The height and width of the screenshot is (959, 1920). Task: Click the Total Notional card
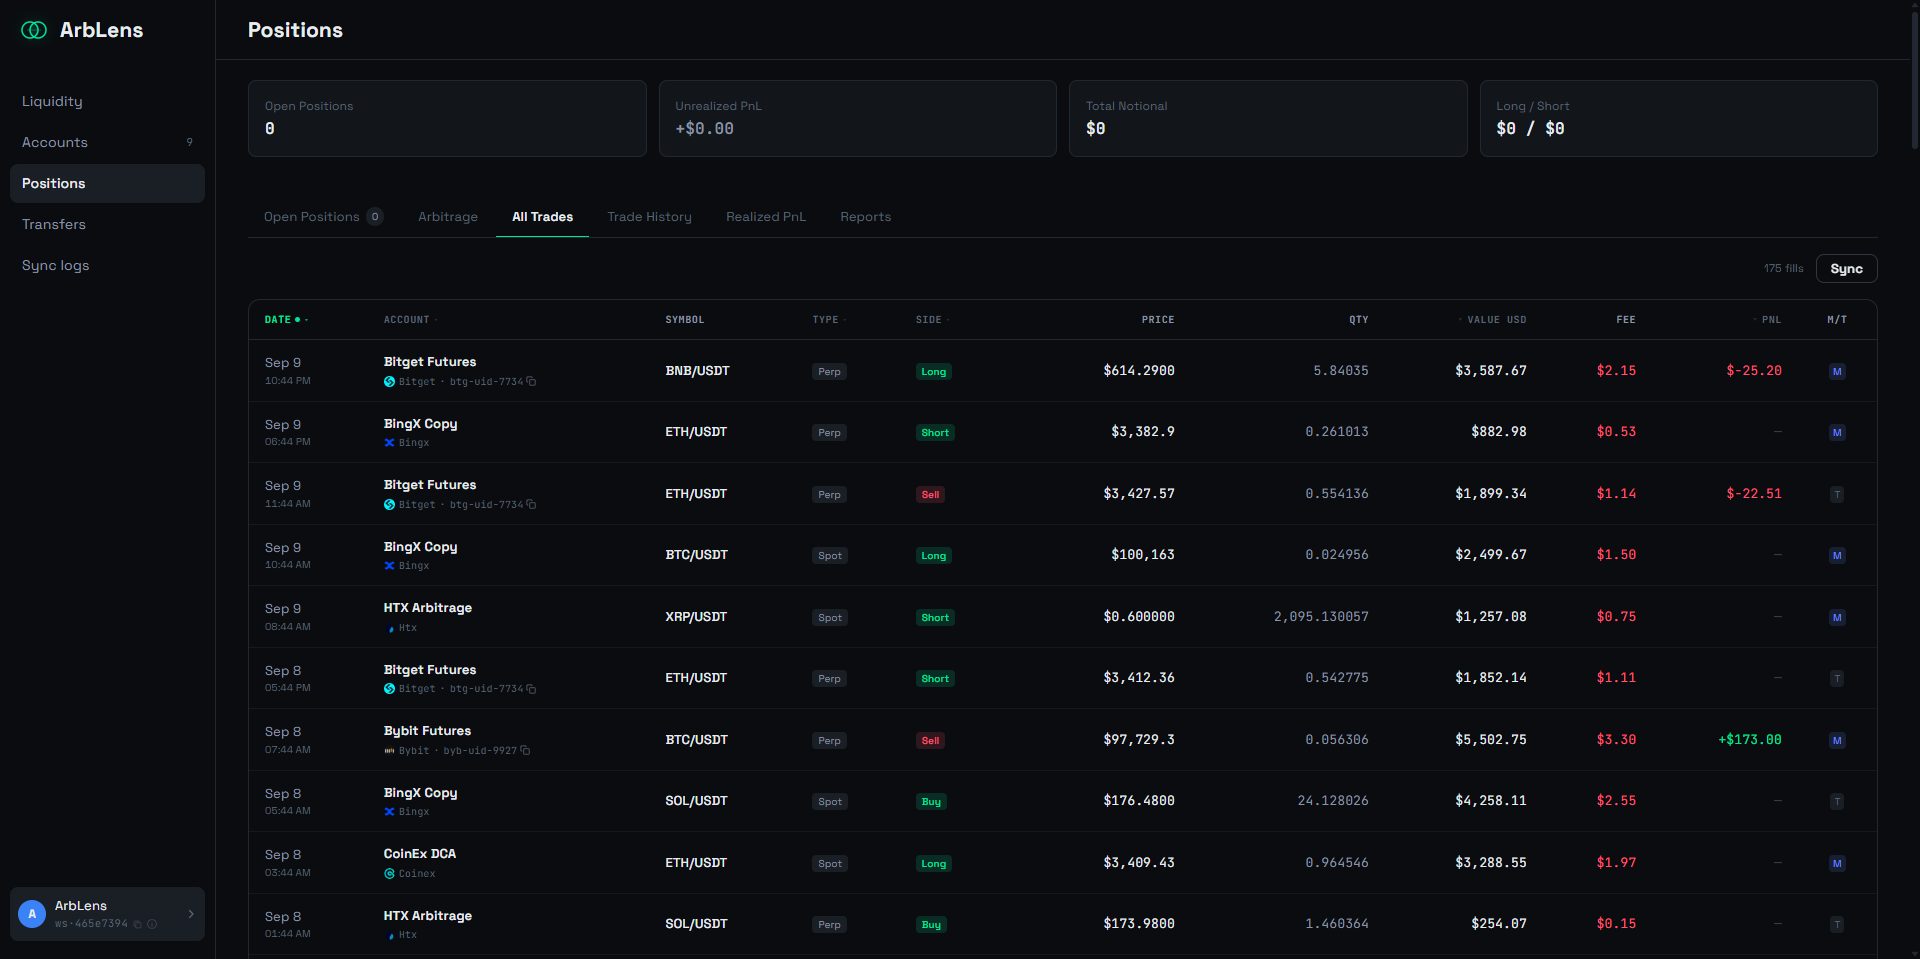[1268, 118]
